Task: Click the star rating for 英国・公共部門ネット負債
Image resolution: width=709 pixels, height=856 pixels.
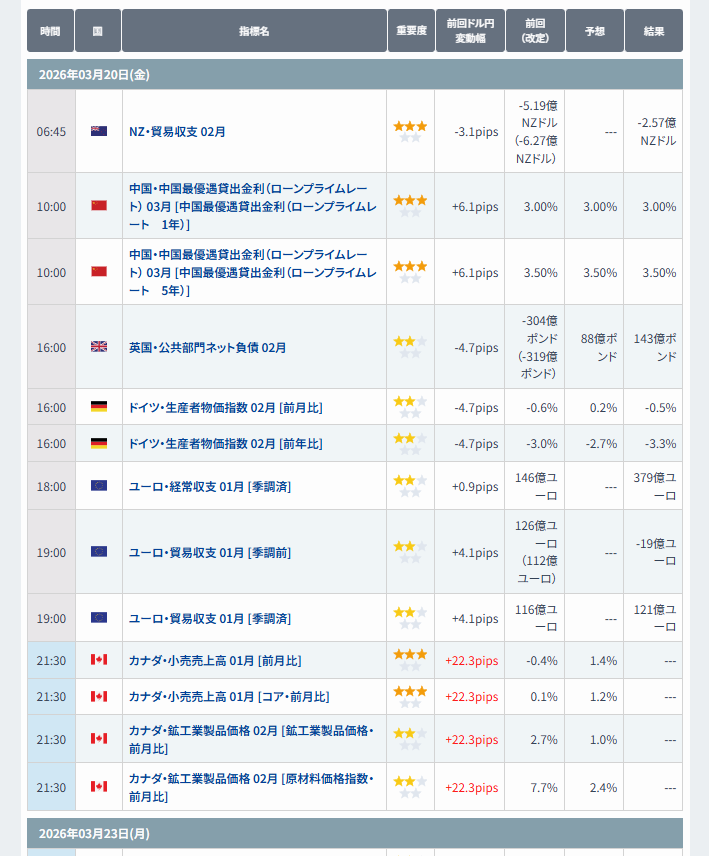Action: coord(410,347)
